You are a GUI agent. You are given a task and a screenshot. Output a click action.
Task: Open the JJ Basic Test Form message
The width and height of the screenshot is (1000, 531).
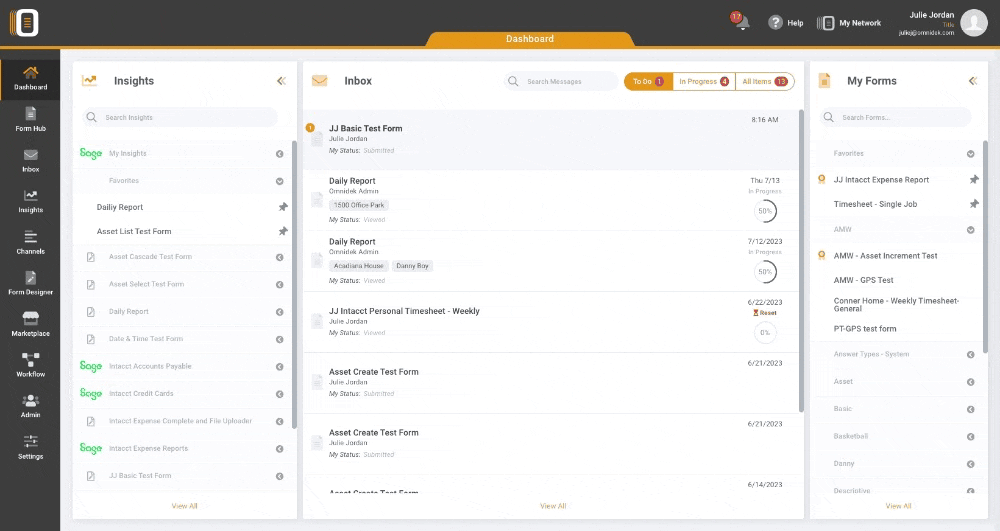(x=366, y=129)
